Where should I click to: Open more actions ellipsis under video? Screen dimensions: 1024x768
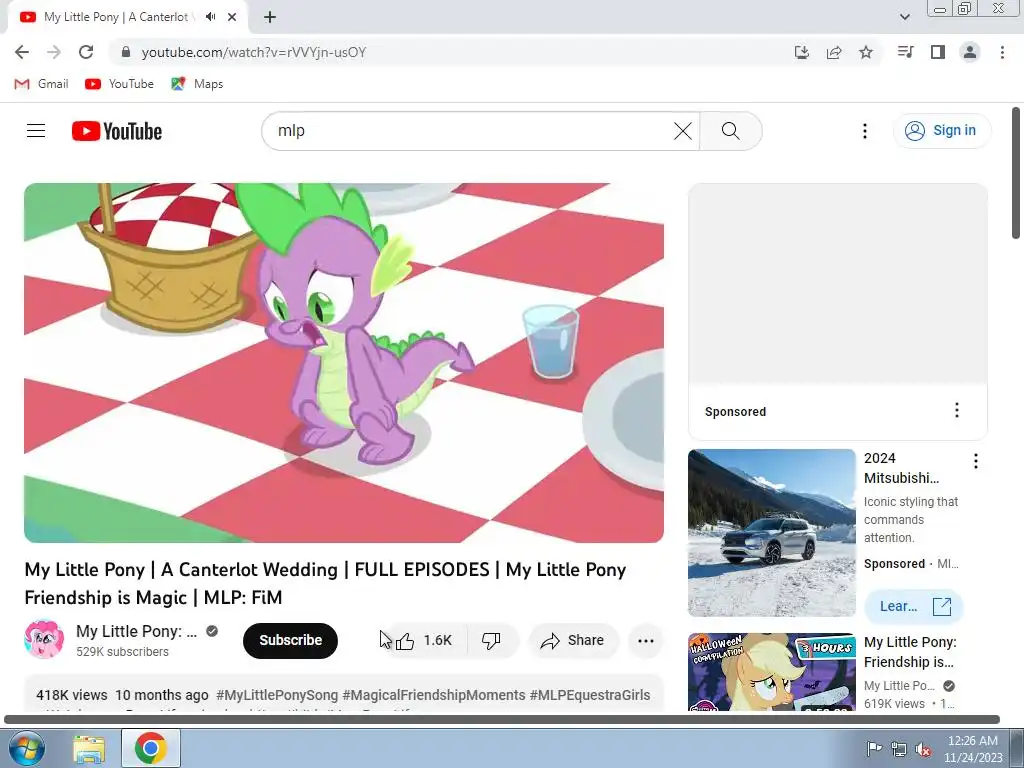click(646, 641)
